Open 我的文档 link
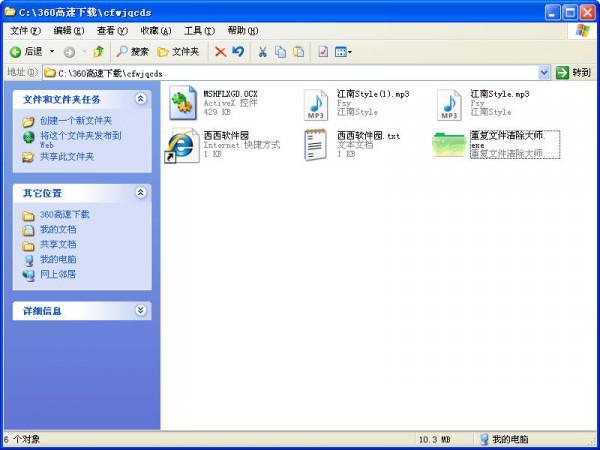The image size is (600, 450). (x=58, y=229)
